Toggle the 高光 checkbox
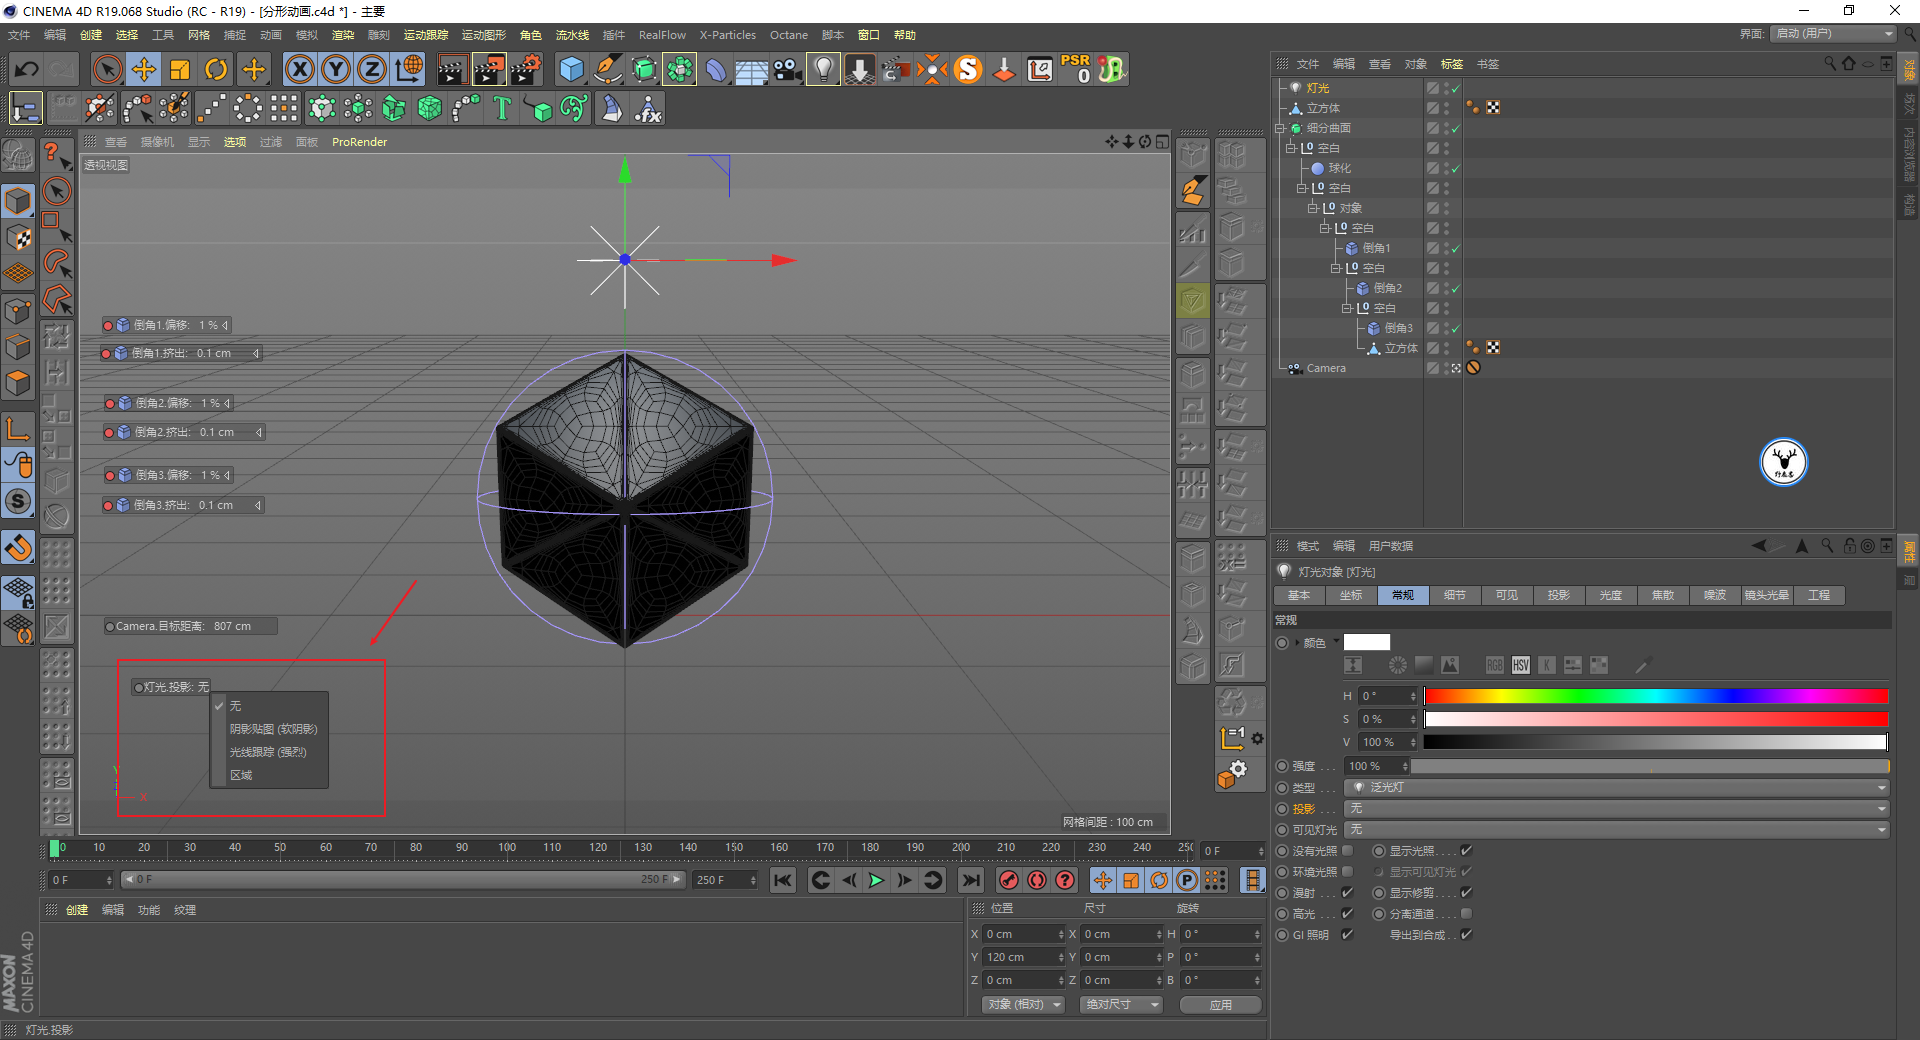This screenshot has height=1040, width=1920. 1347,914
